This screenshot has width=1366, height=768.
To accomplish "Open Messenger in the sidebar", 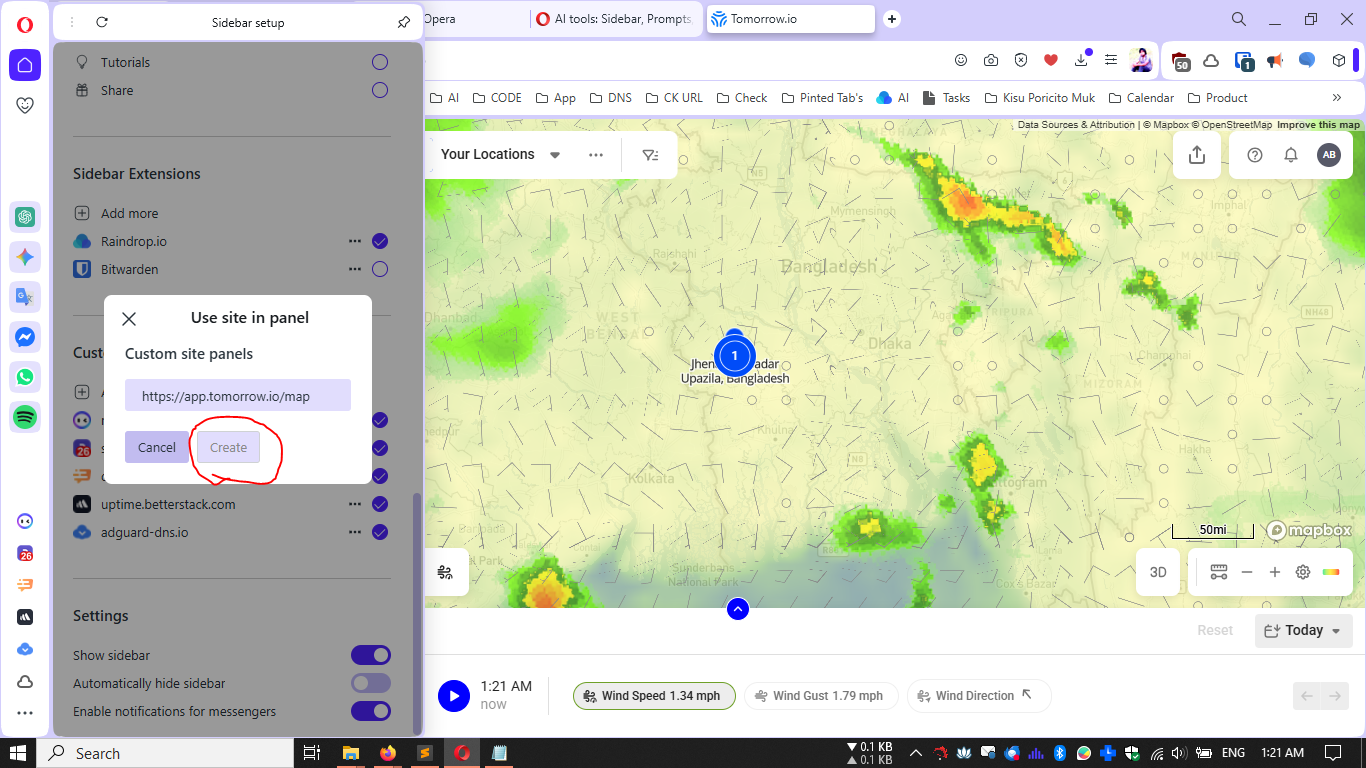I will pos(25,337).
